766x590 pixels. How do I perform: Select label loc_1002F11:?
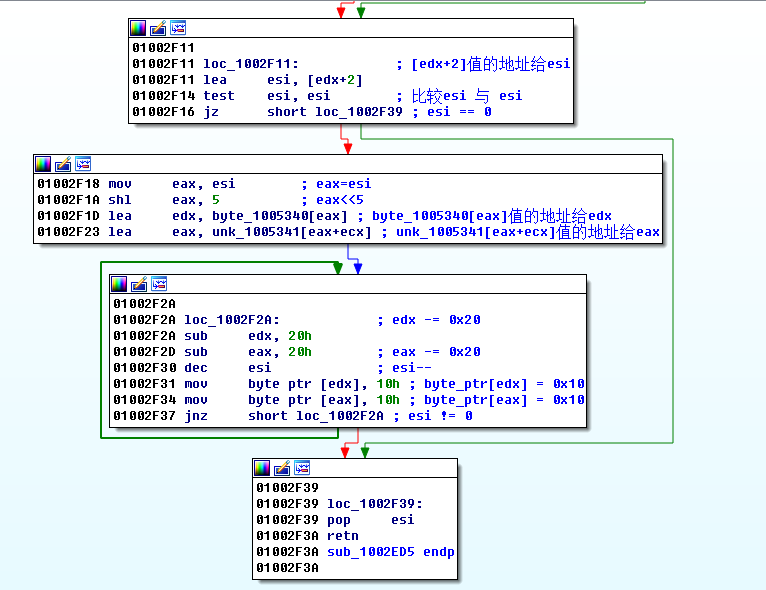click(x=251, y=63)
